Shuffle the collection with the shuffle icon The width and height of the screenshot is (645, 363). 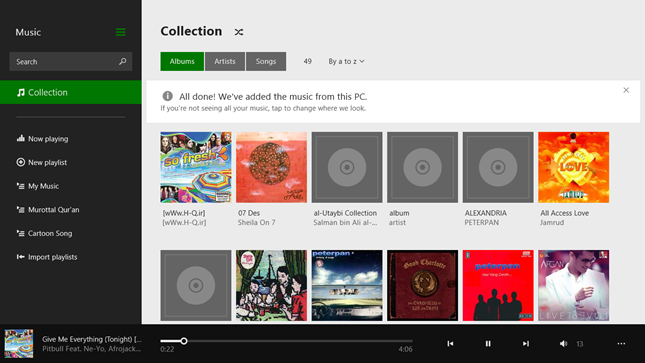coord(239,32)
